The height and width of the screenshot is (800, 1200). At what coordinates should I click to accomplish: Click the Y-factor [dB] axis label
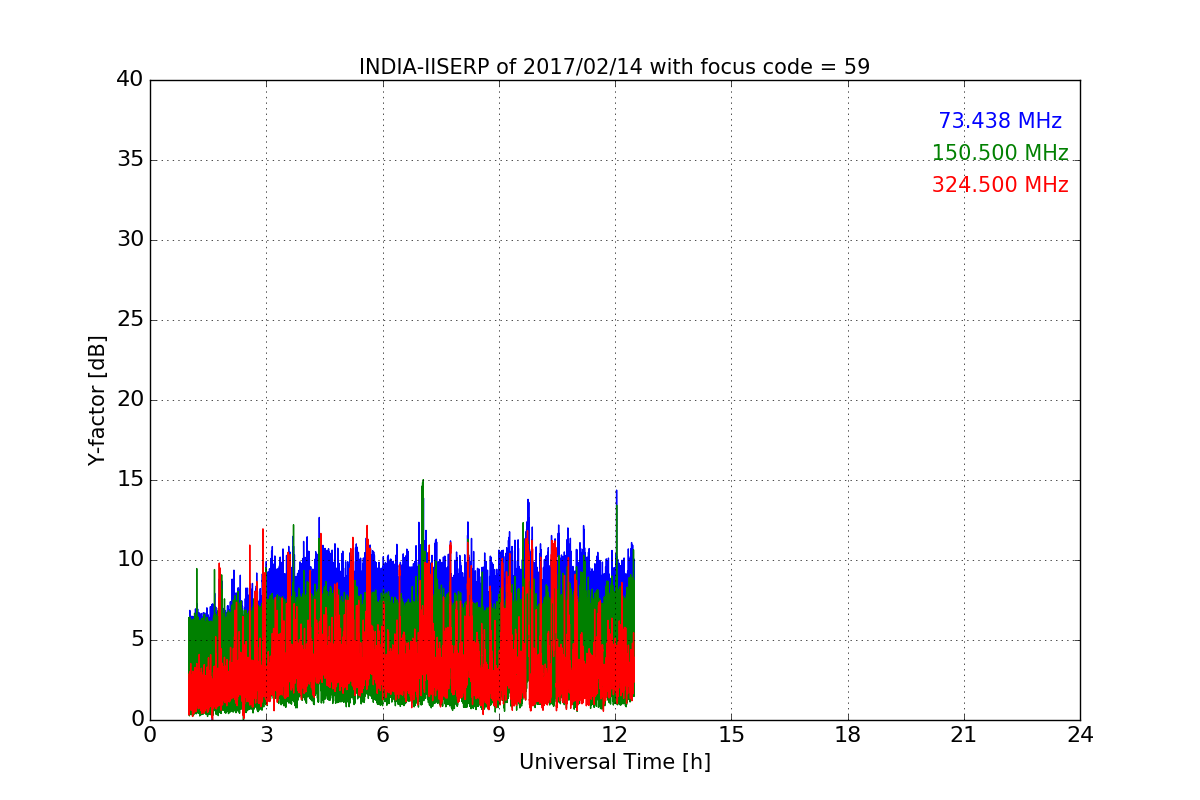pyautogui.click(x=97, y=400)
